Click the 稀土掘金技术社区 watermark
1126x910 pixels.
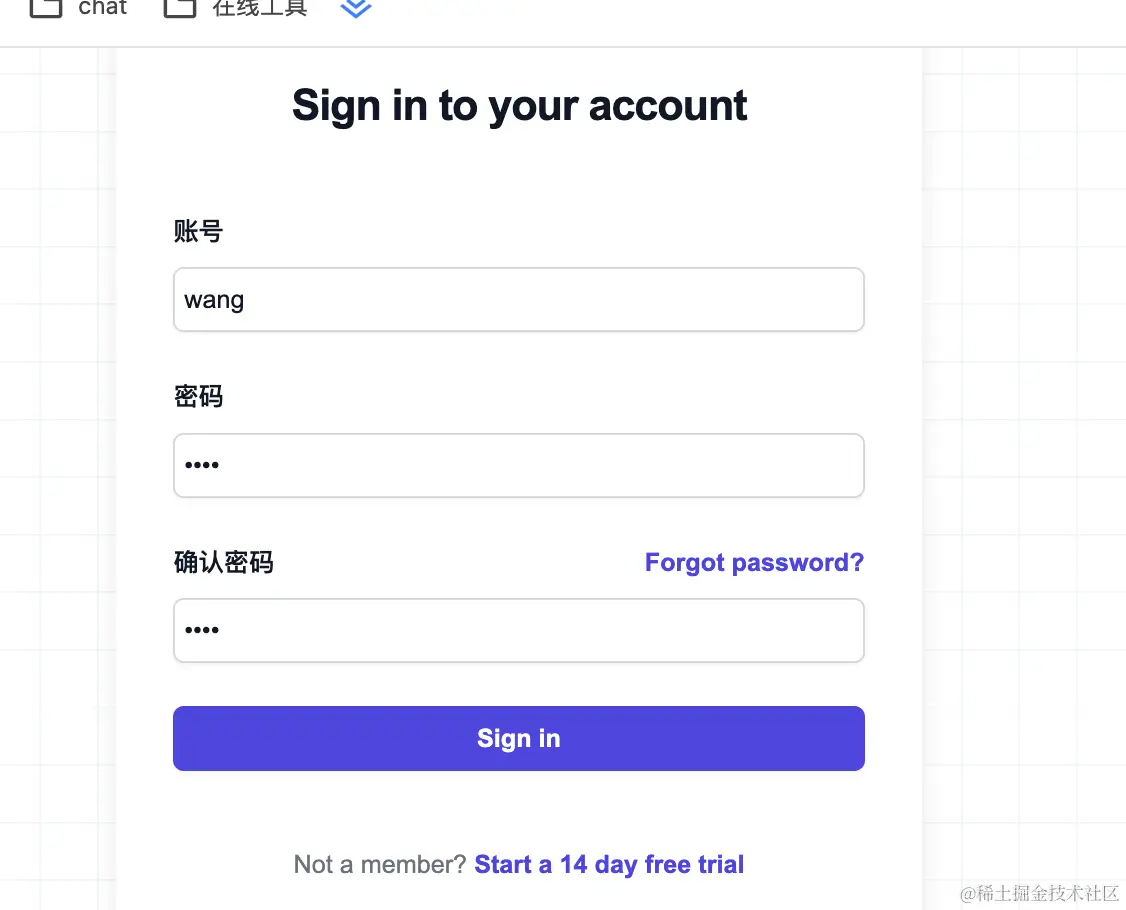[1039, 893]
